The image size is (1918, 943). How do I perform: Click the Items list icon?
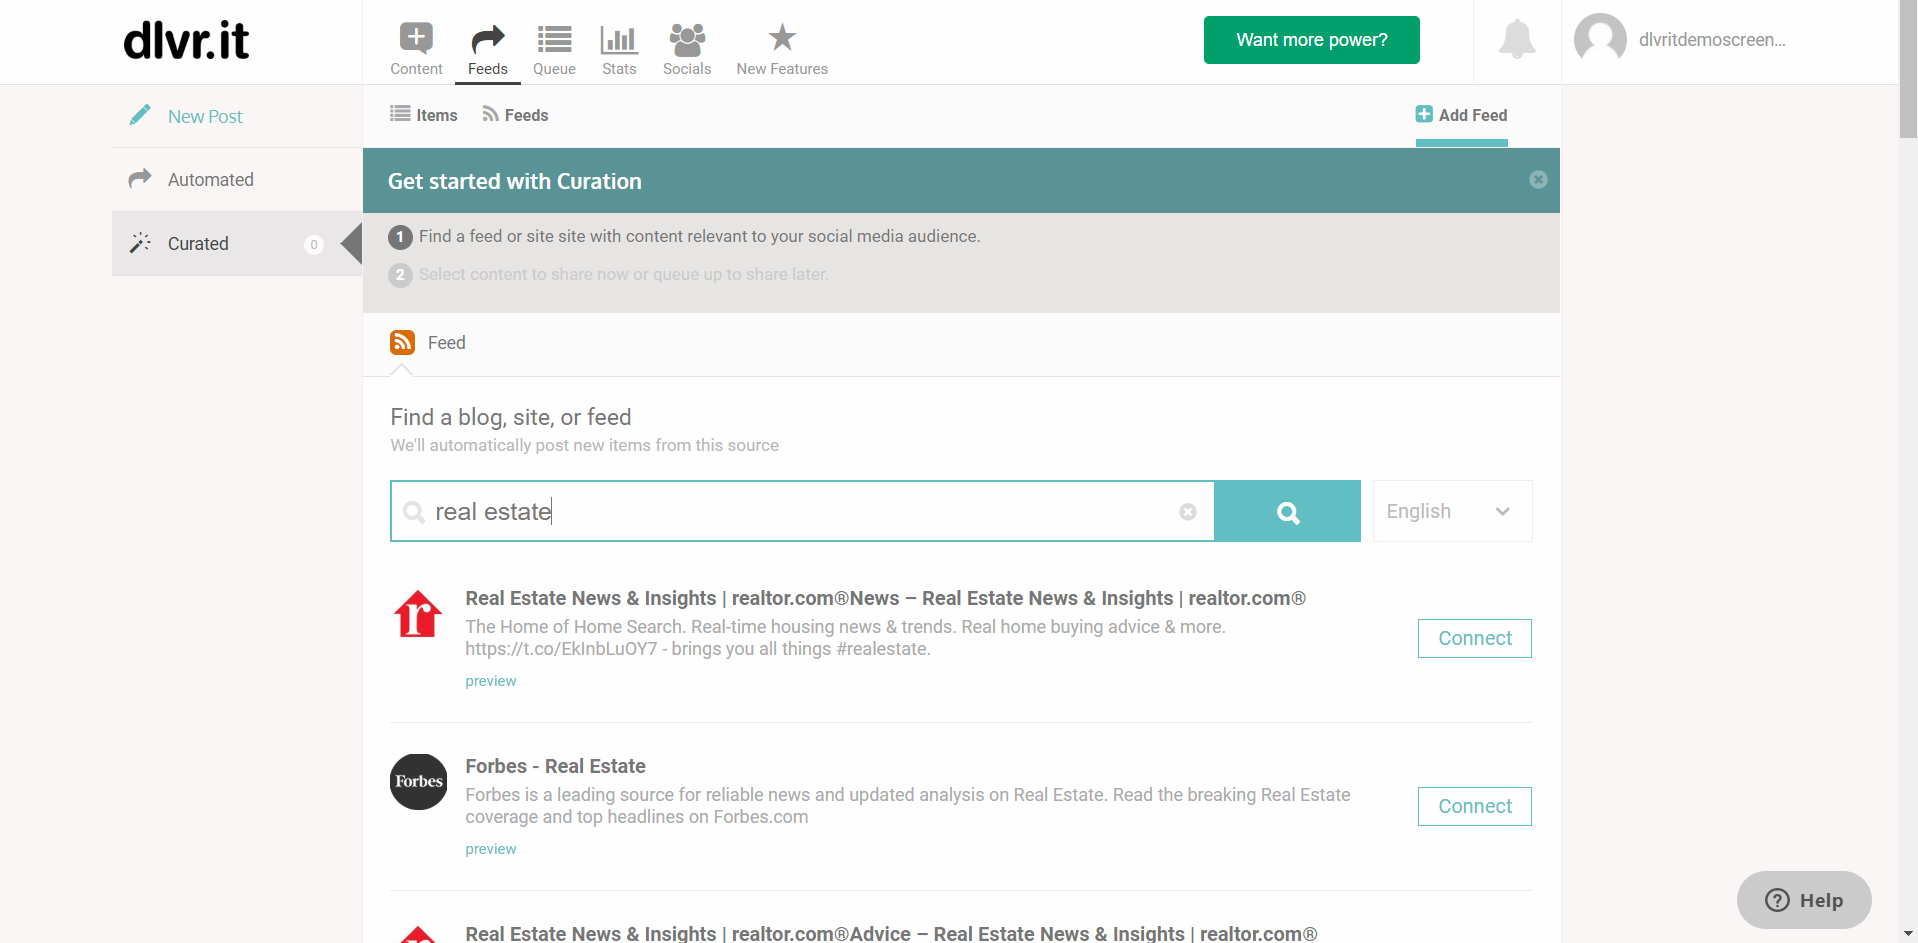(x=400, y=114)
